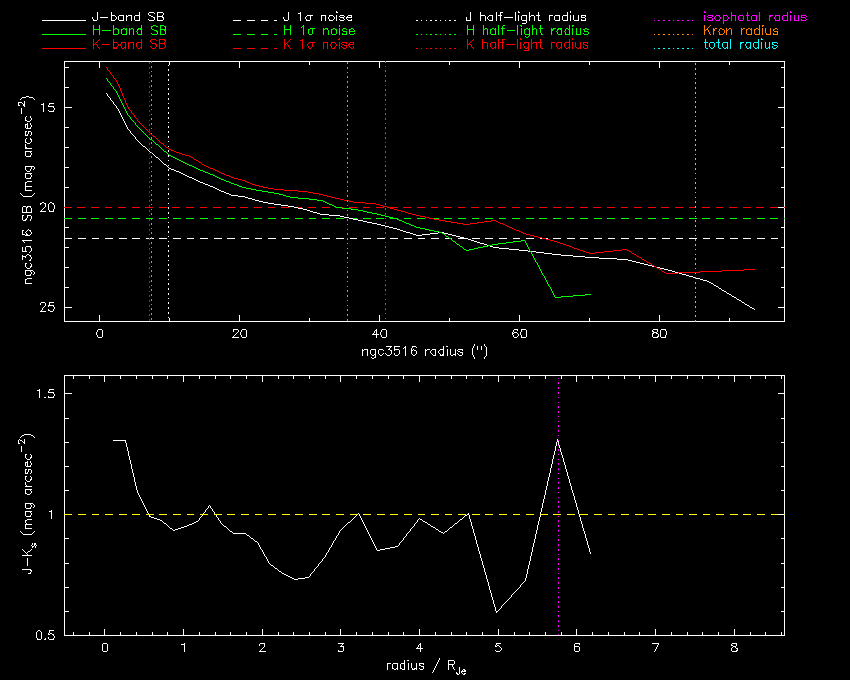Click the J half-light radius legend label

[x=526, y=18]
